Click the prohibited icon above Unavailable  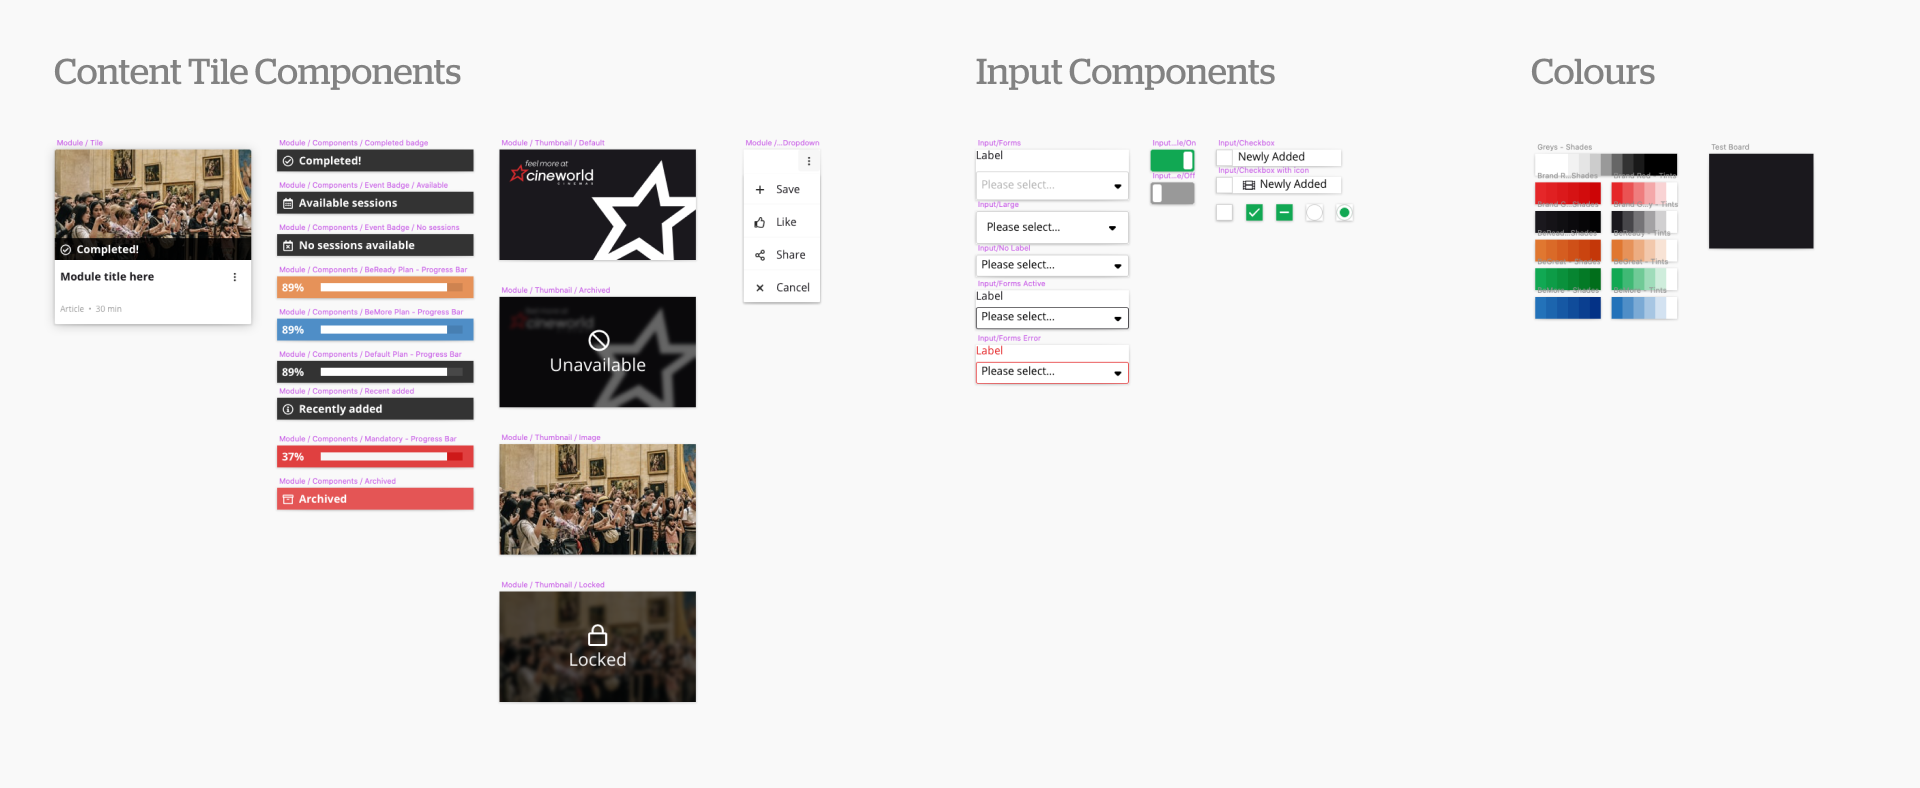coord(598,340)
